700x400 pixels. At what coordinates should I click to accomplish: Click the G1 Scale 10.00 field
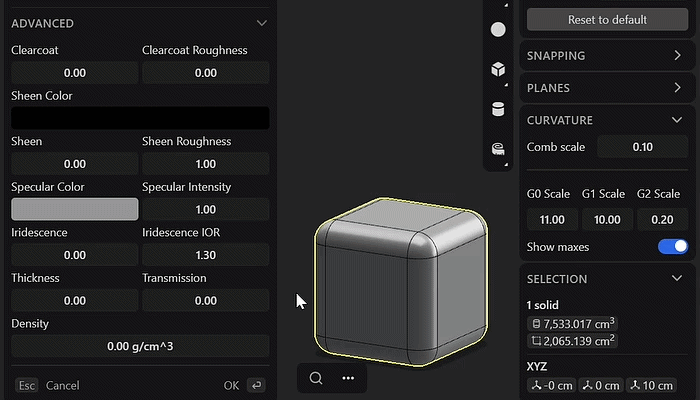607,220
